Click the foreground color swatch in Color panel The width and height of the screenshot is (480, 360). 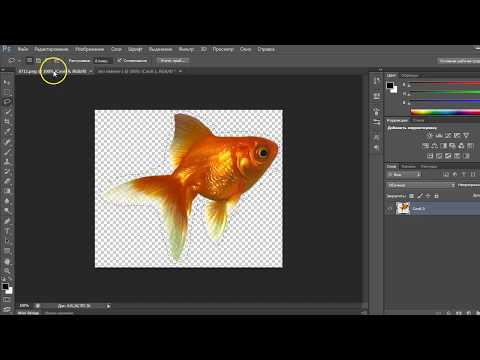pyautogui.click(x=390, y=85)
